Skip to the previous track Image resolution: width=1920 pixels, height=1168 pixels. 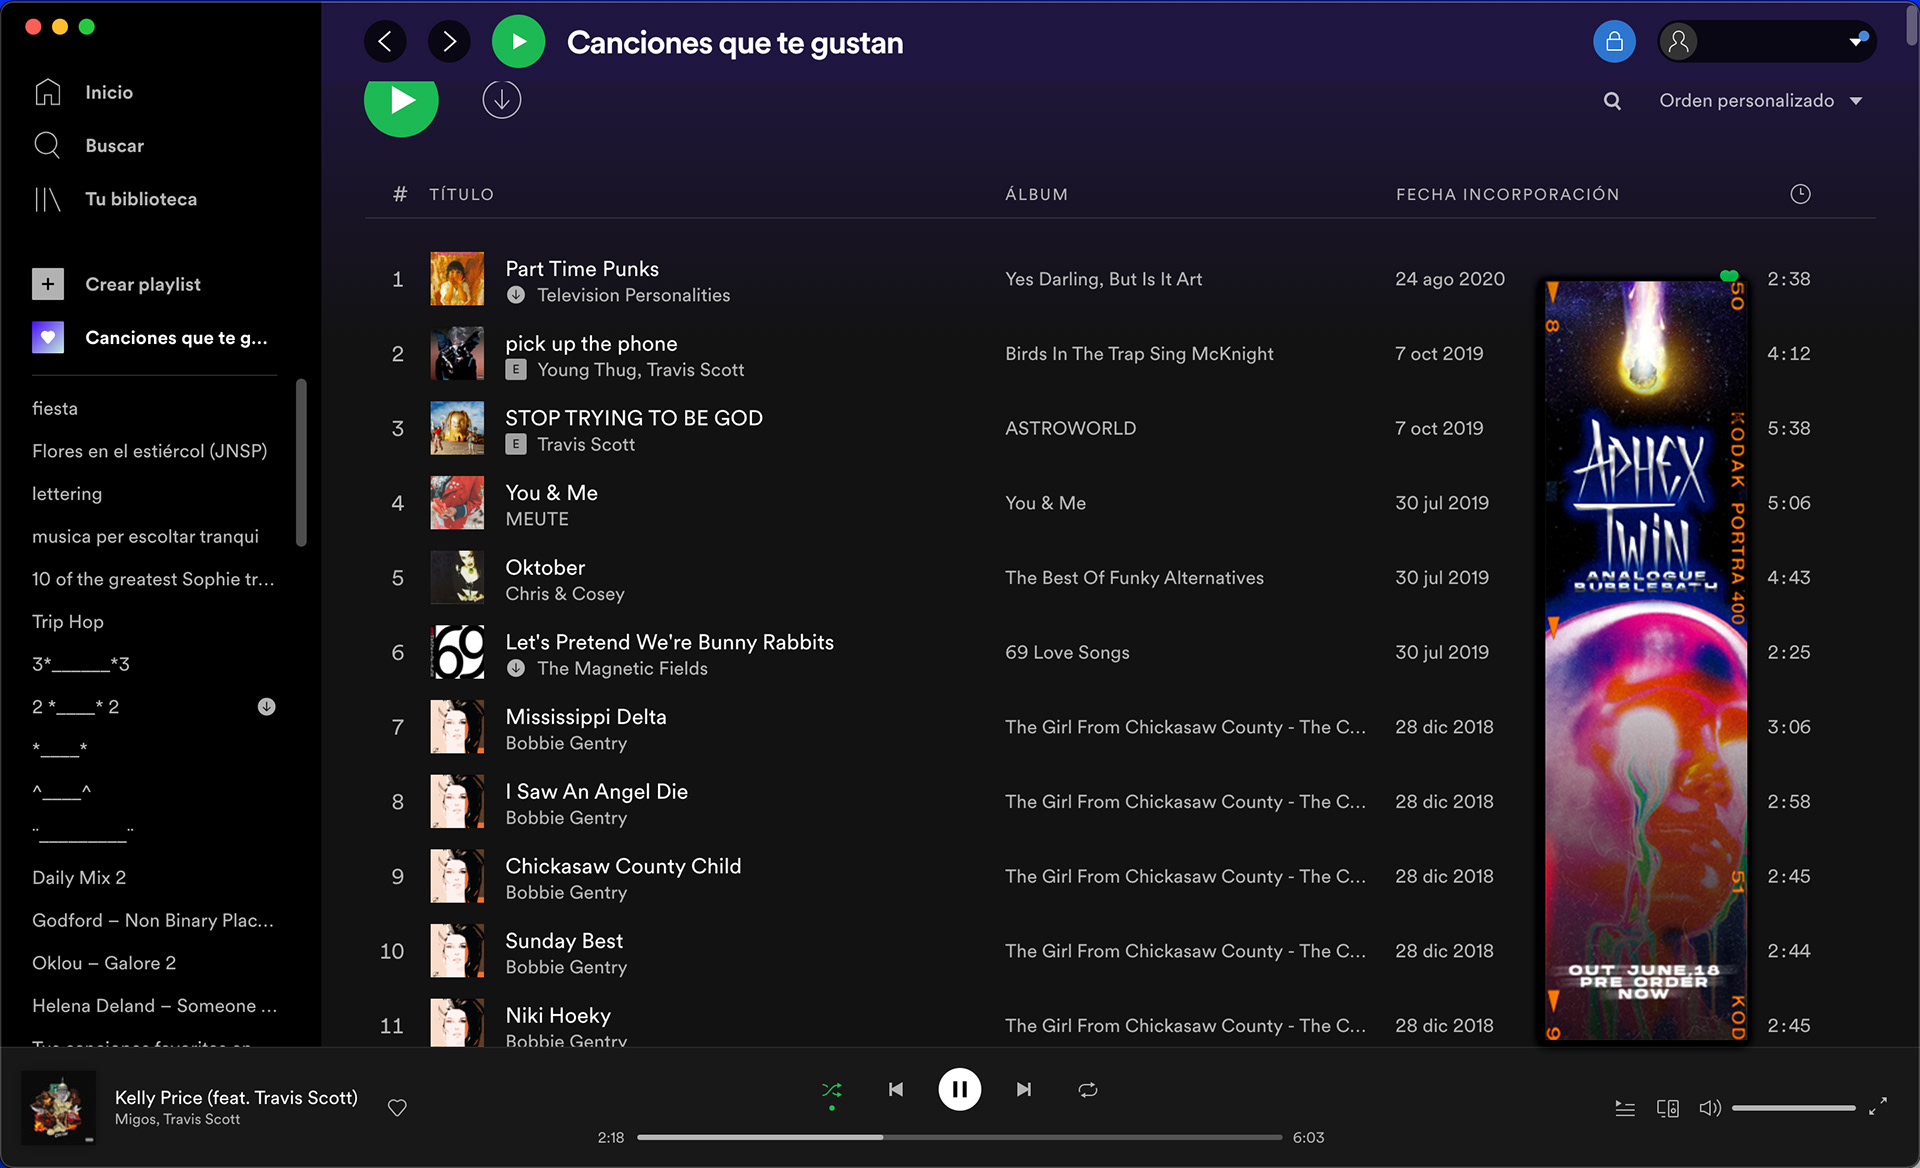coord(896,1090)
